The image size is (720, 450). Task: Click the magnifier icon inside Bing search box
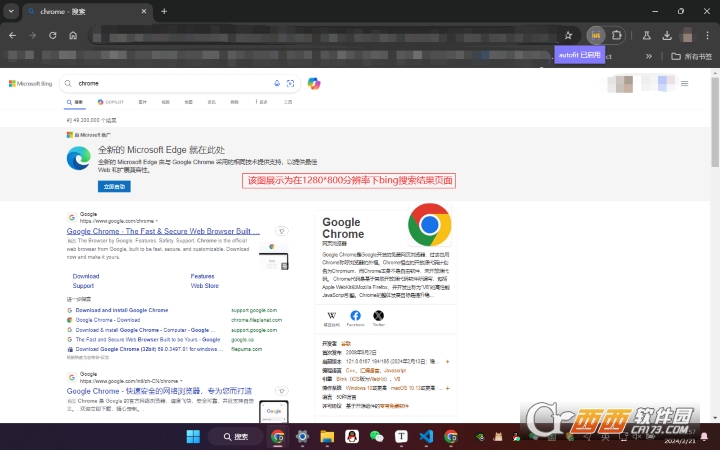pyautogui.click(x=68, y=83)
